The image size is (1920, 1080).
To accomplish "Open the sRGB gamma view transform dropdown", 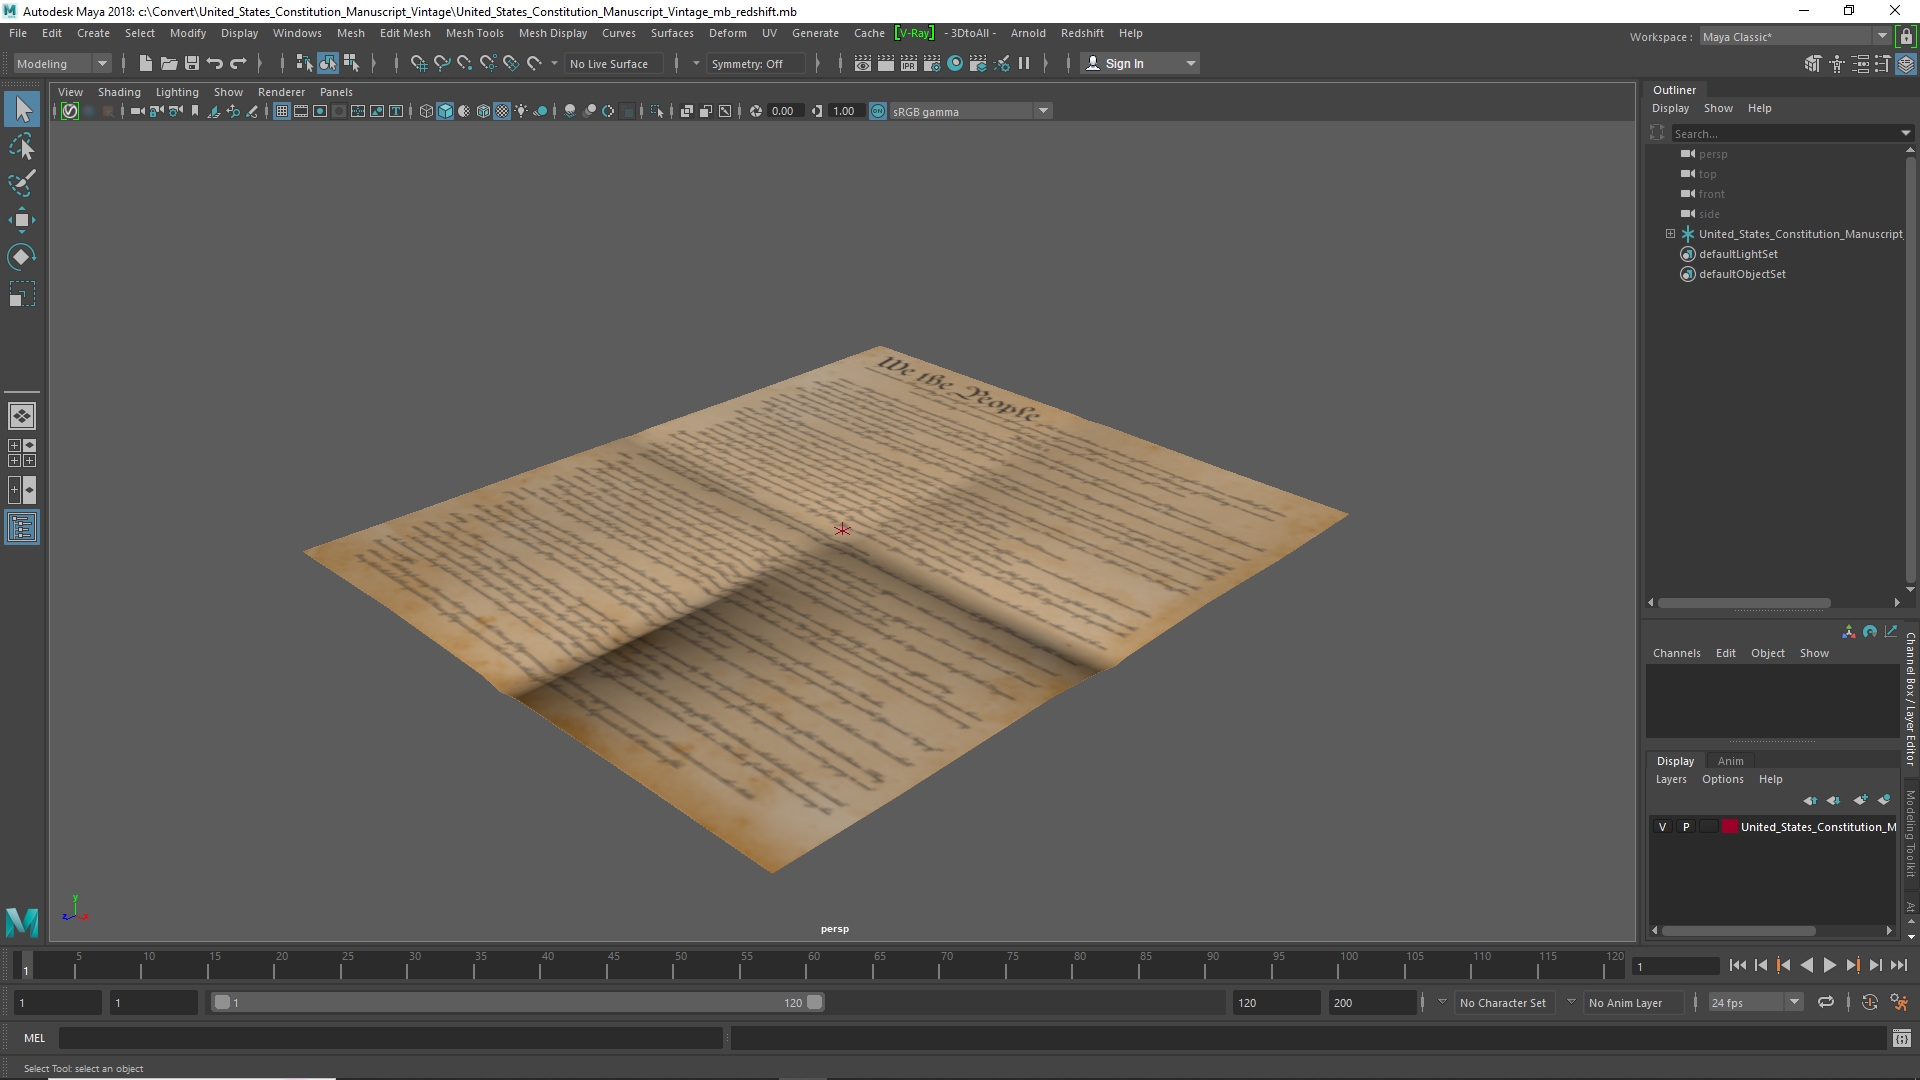I will 970,111.
